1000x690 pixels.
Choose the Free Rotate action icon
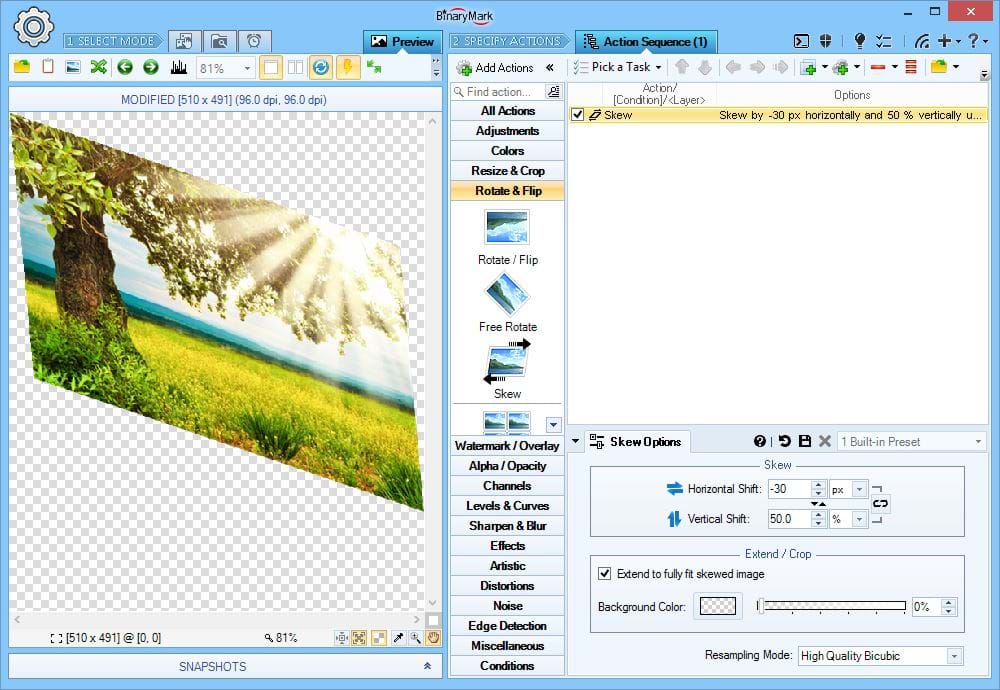point(507,297)
